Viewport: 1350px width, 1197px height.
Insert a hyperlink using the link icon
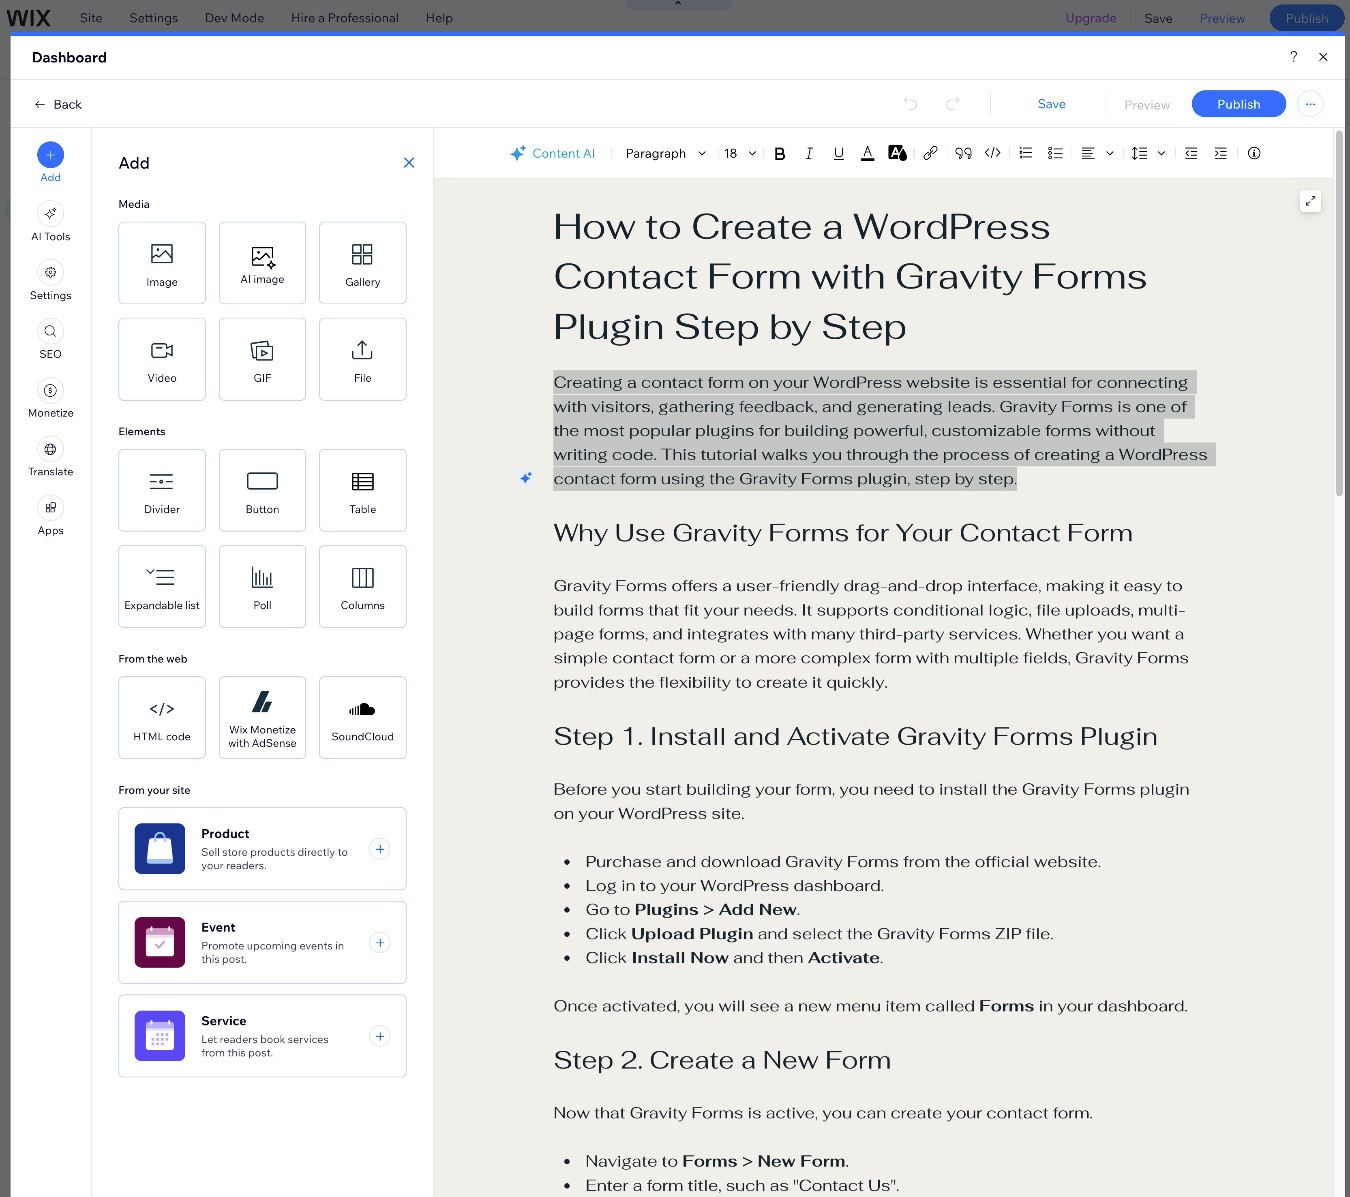coord(930,153)
